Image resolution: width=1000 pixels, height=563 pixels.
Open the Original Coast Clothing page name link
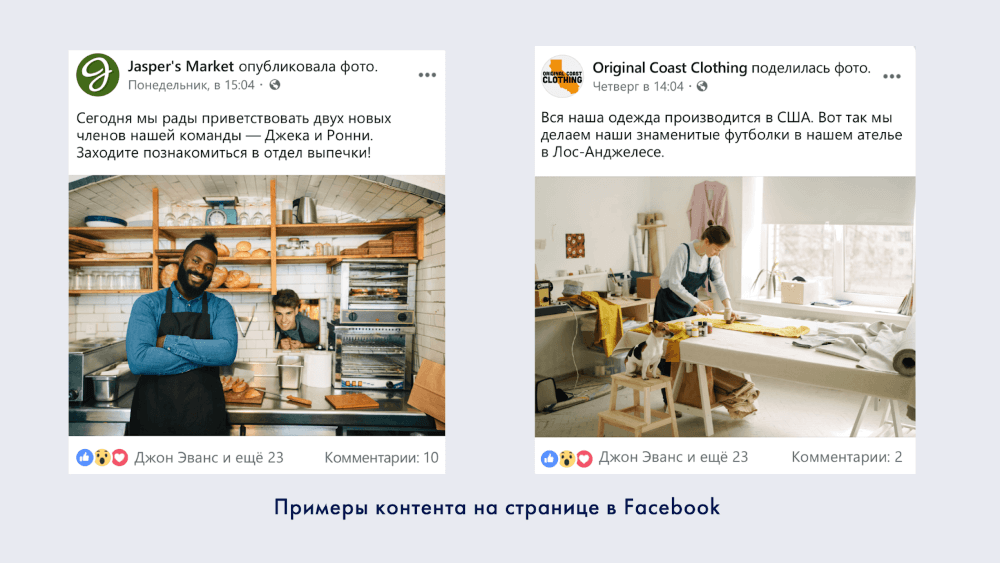click(x=670, y=68)
